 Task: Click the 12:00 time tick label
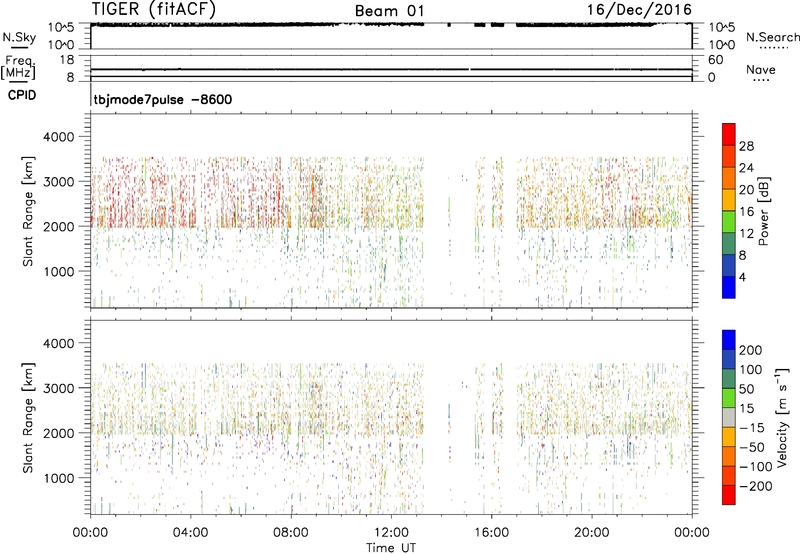tap(391, 533)
